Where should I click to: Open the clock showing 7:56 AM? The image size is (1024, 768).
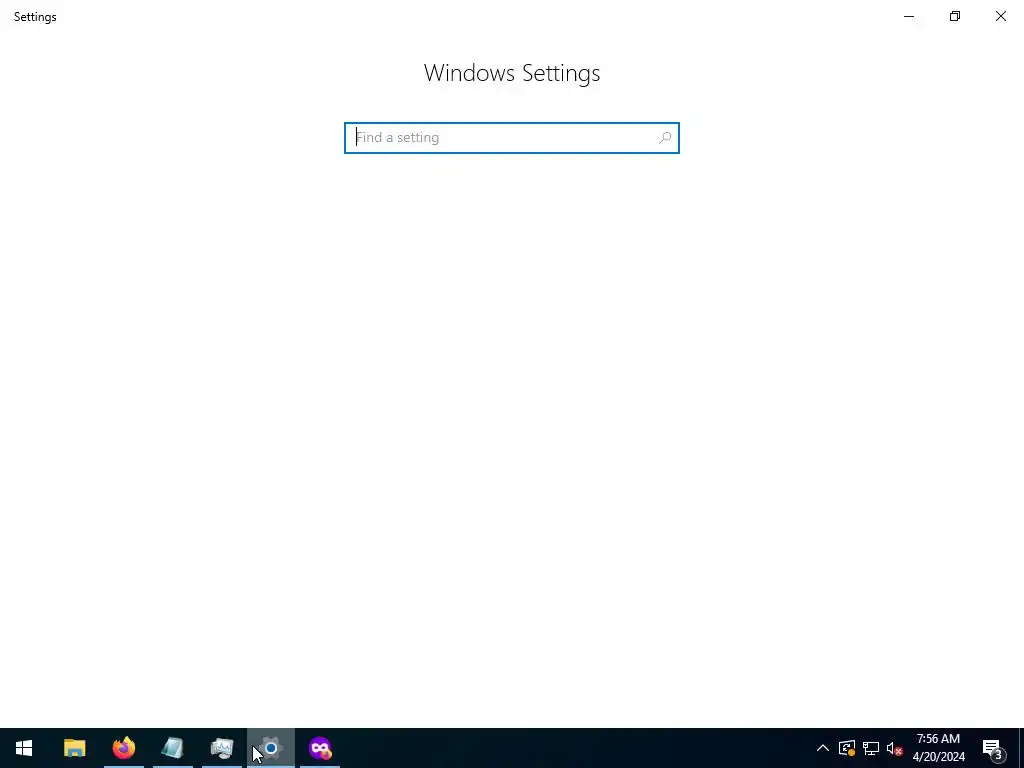click(938, 748)
